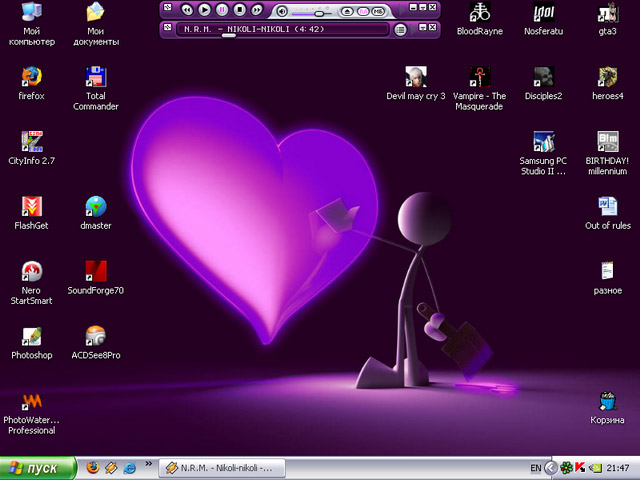Select the Корзина recycle bin
Screen dimensions: 640x480
pyautogui.click(x=607, y=407)
